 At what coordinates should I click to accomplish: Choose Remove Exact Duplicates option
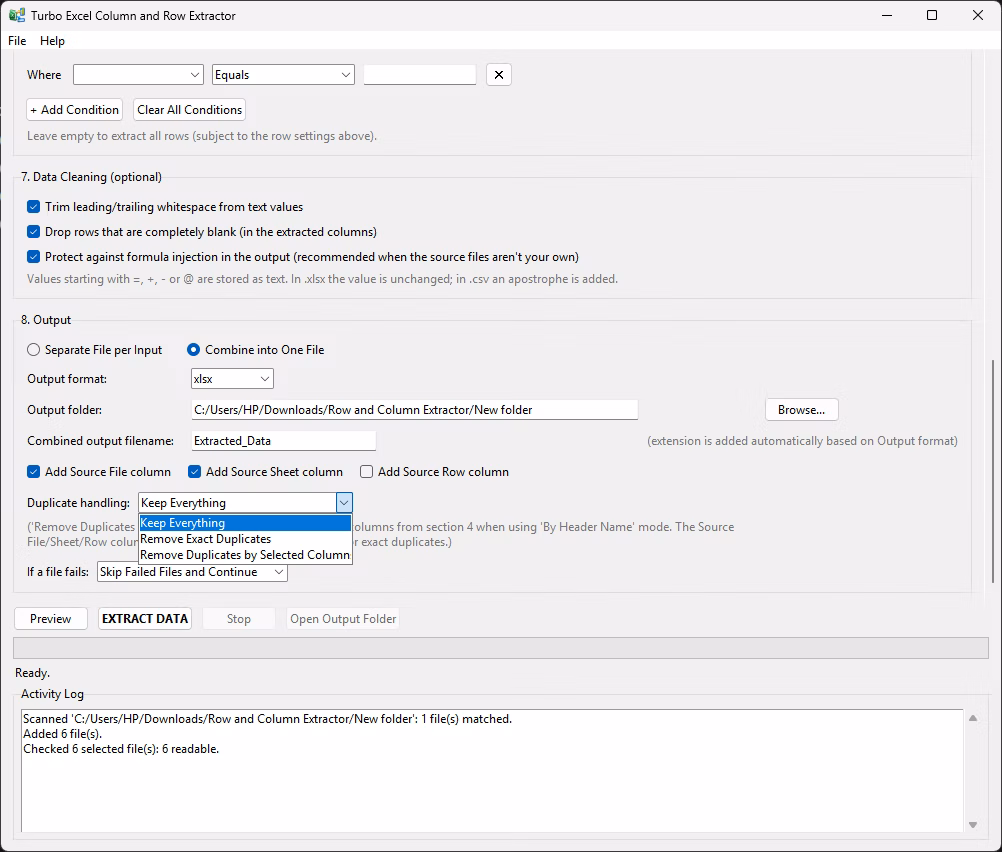coord(245,539)
